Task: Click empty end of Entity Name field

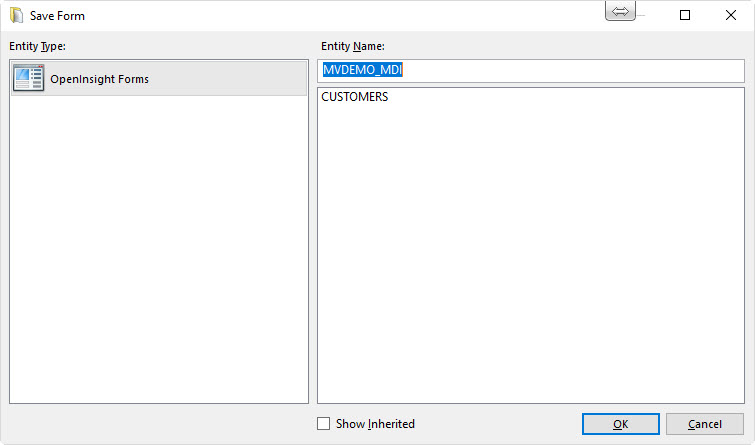Action: tap(573, 70)
